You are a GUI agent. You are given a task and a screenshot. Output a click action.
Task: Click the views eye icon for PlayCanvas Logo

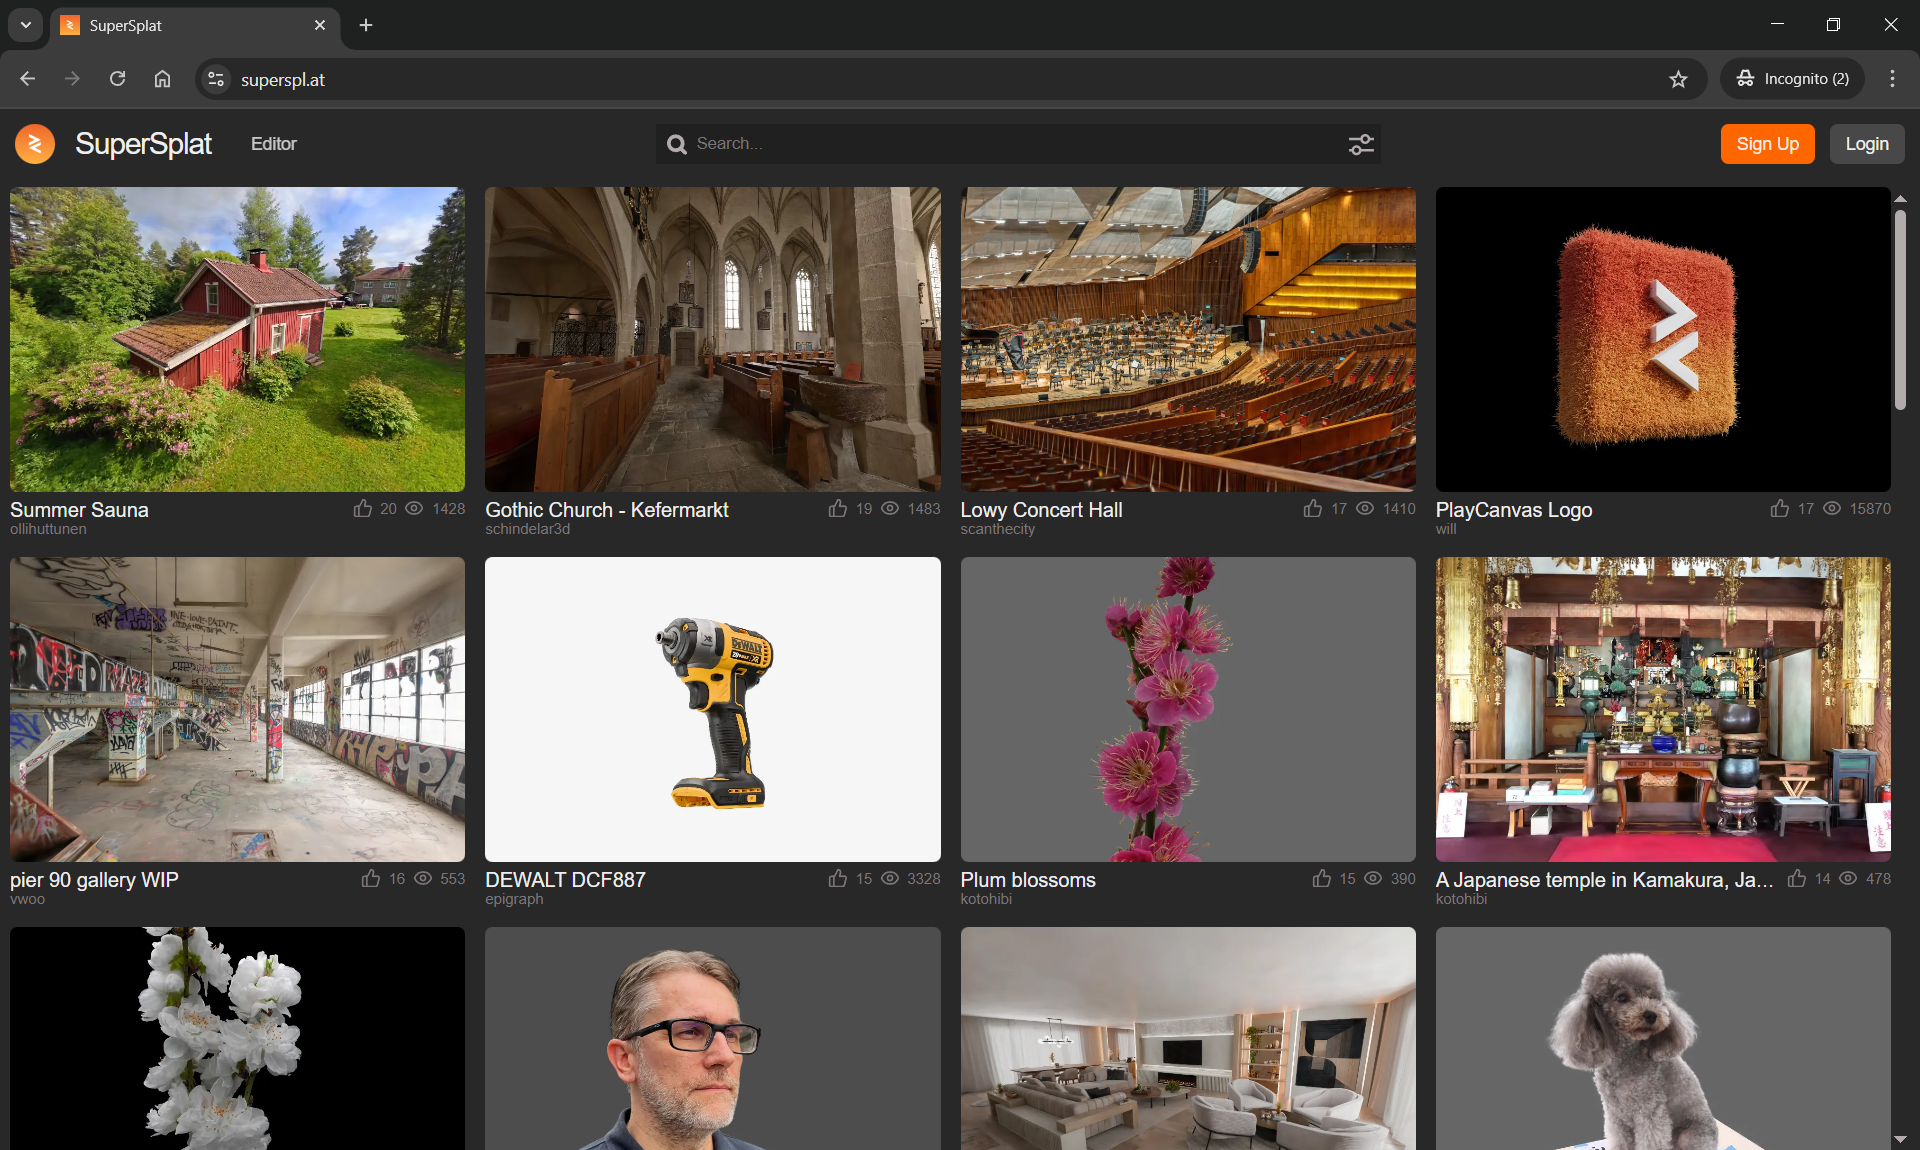click(1832, 509)
